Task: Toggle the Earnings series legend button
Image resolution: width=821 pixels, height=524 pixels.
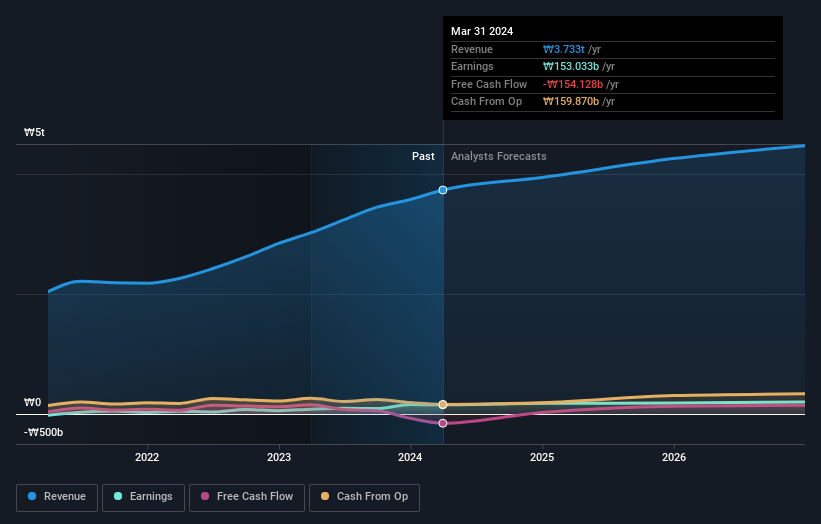Action: point(143,497)
